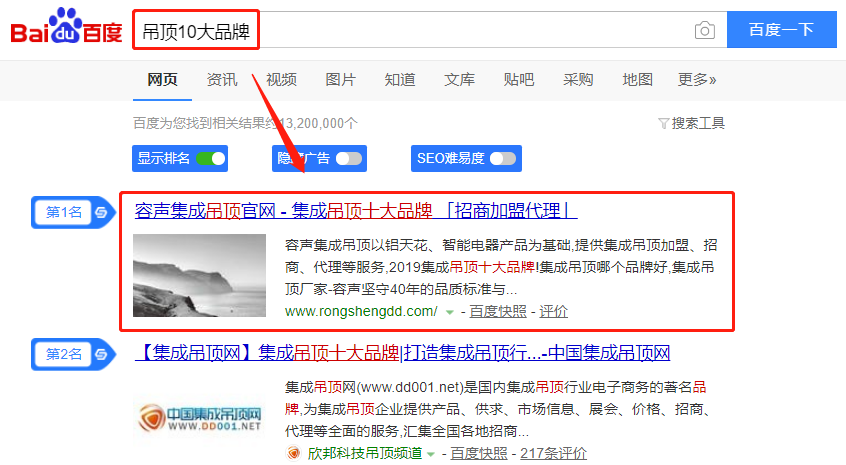The width and height of the screenshot is (846, 465).
Task: Click the search input with 吊顶10大品牌
Action: [430, 30]
